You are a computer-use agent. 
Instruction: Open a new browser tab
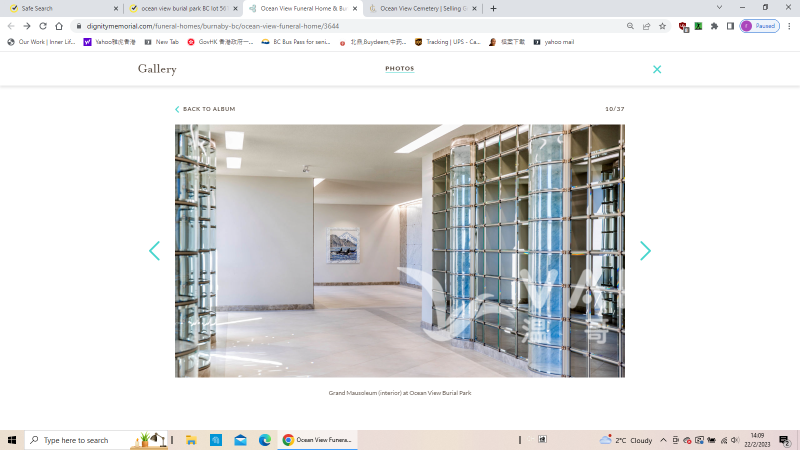coord(493,8)
